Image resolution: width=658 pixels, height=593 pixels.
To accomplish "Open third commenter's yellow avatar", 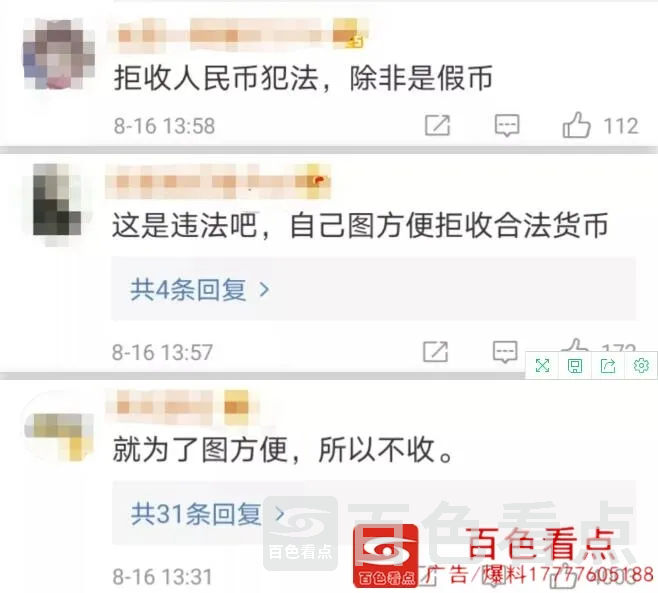I will coord(59,434).
